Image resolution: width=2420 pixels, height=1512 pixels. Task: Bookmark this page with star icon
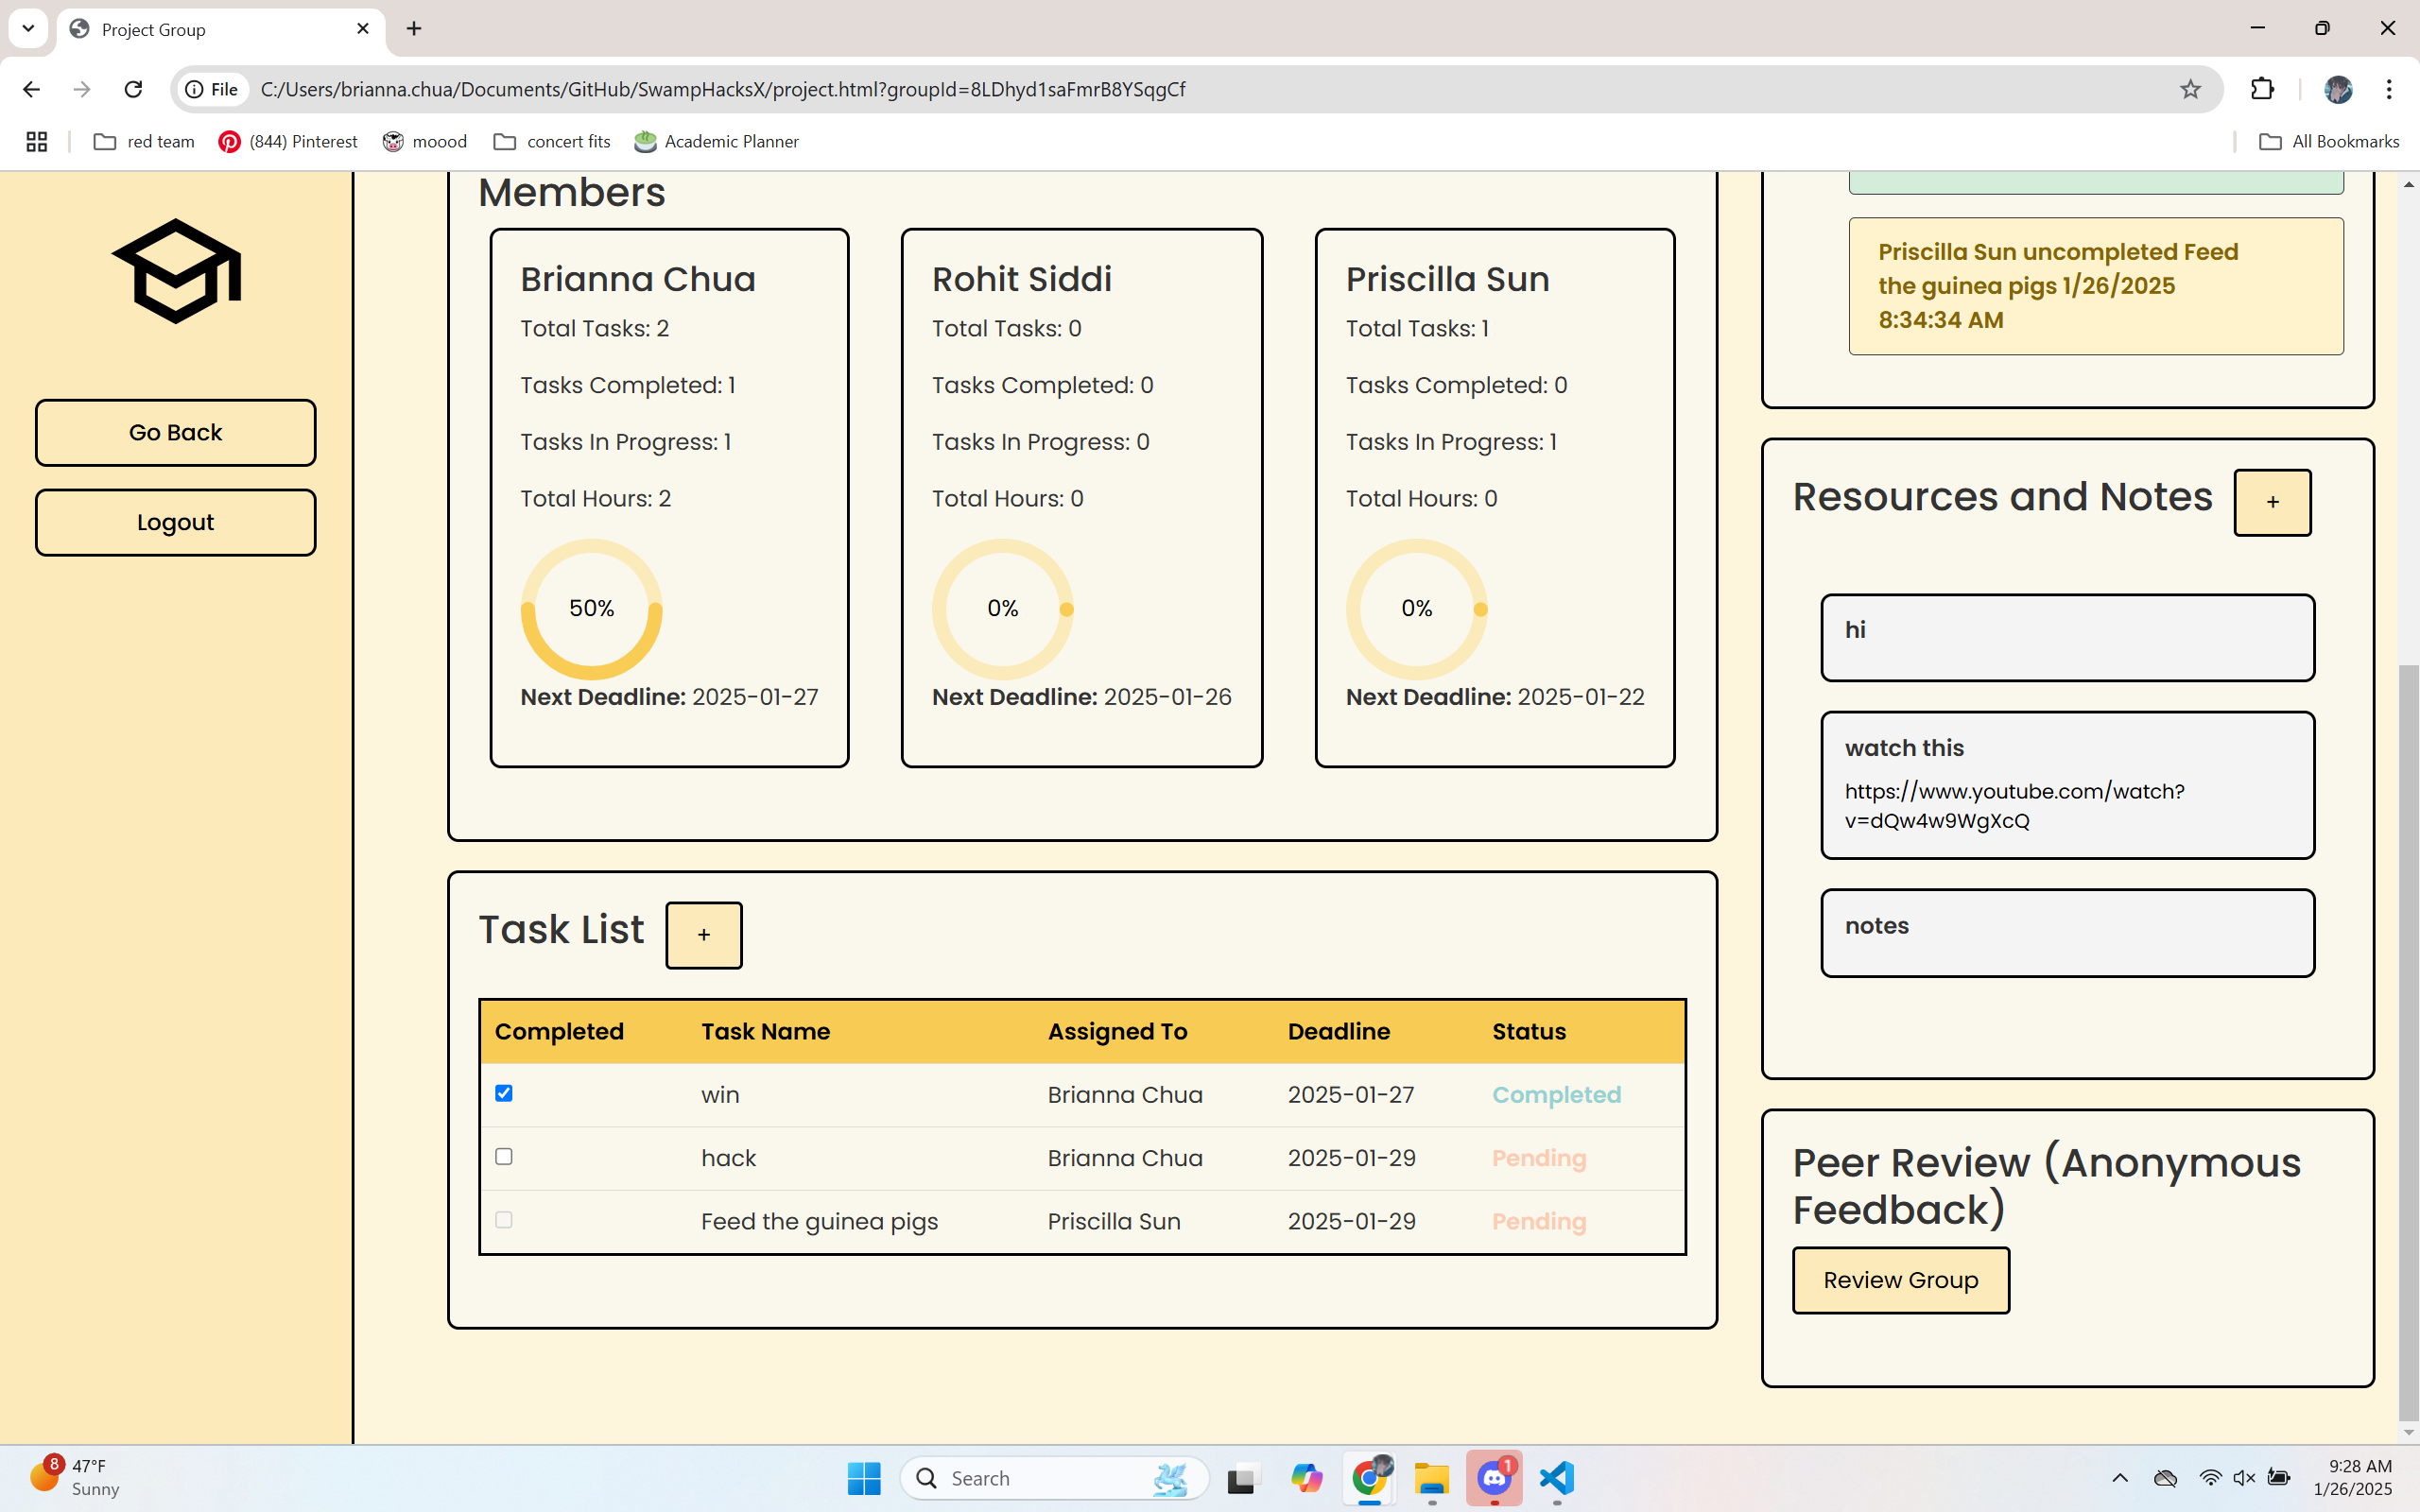point(2190,89)
